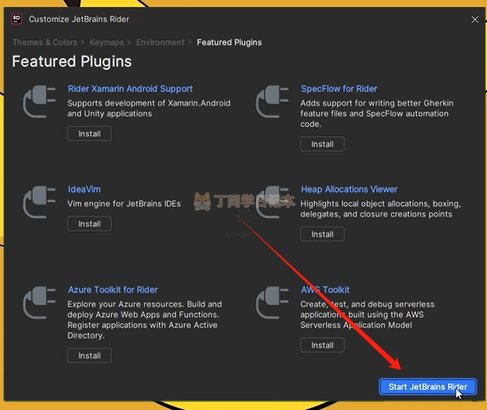The width and height of the screenshot is (487, 410).
Task: Click the AWS Toolkit plug icon
Action: point(272,303)
